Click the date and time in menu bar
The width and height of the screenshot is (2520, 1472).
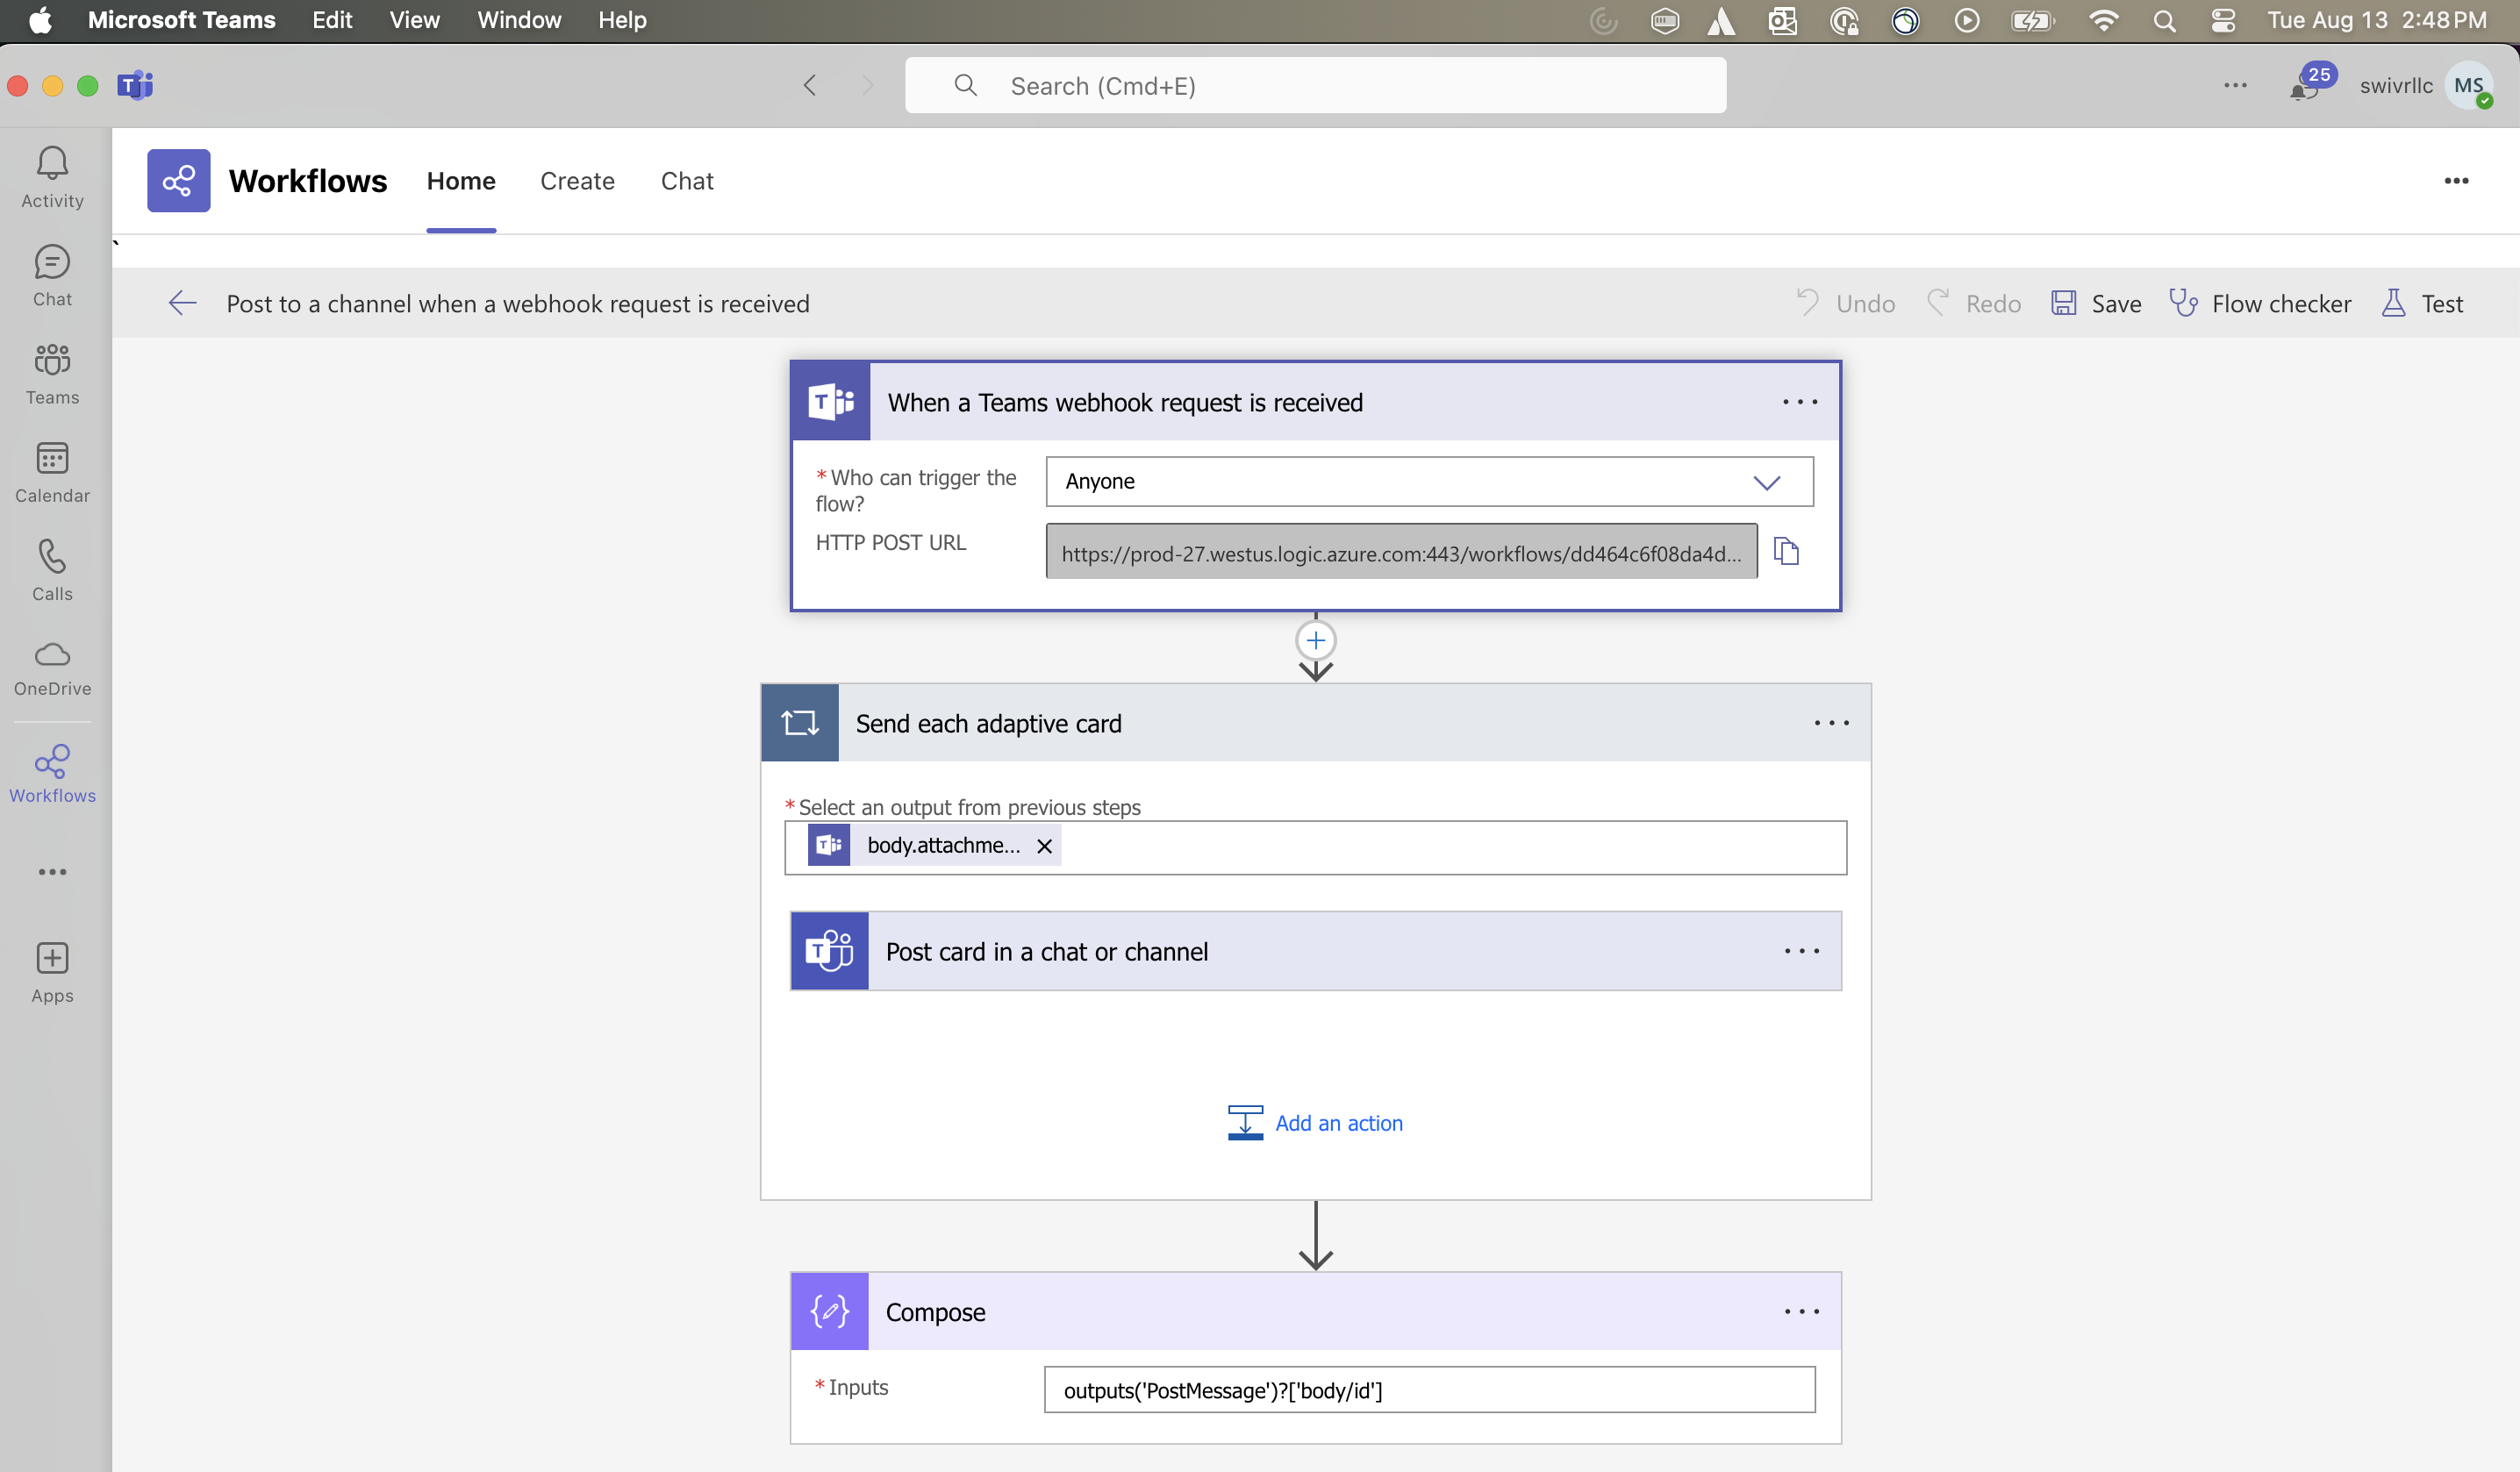click(2377, 20)
